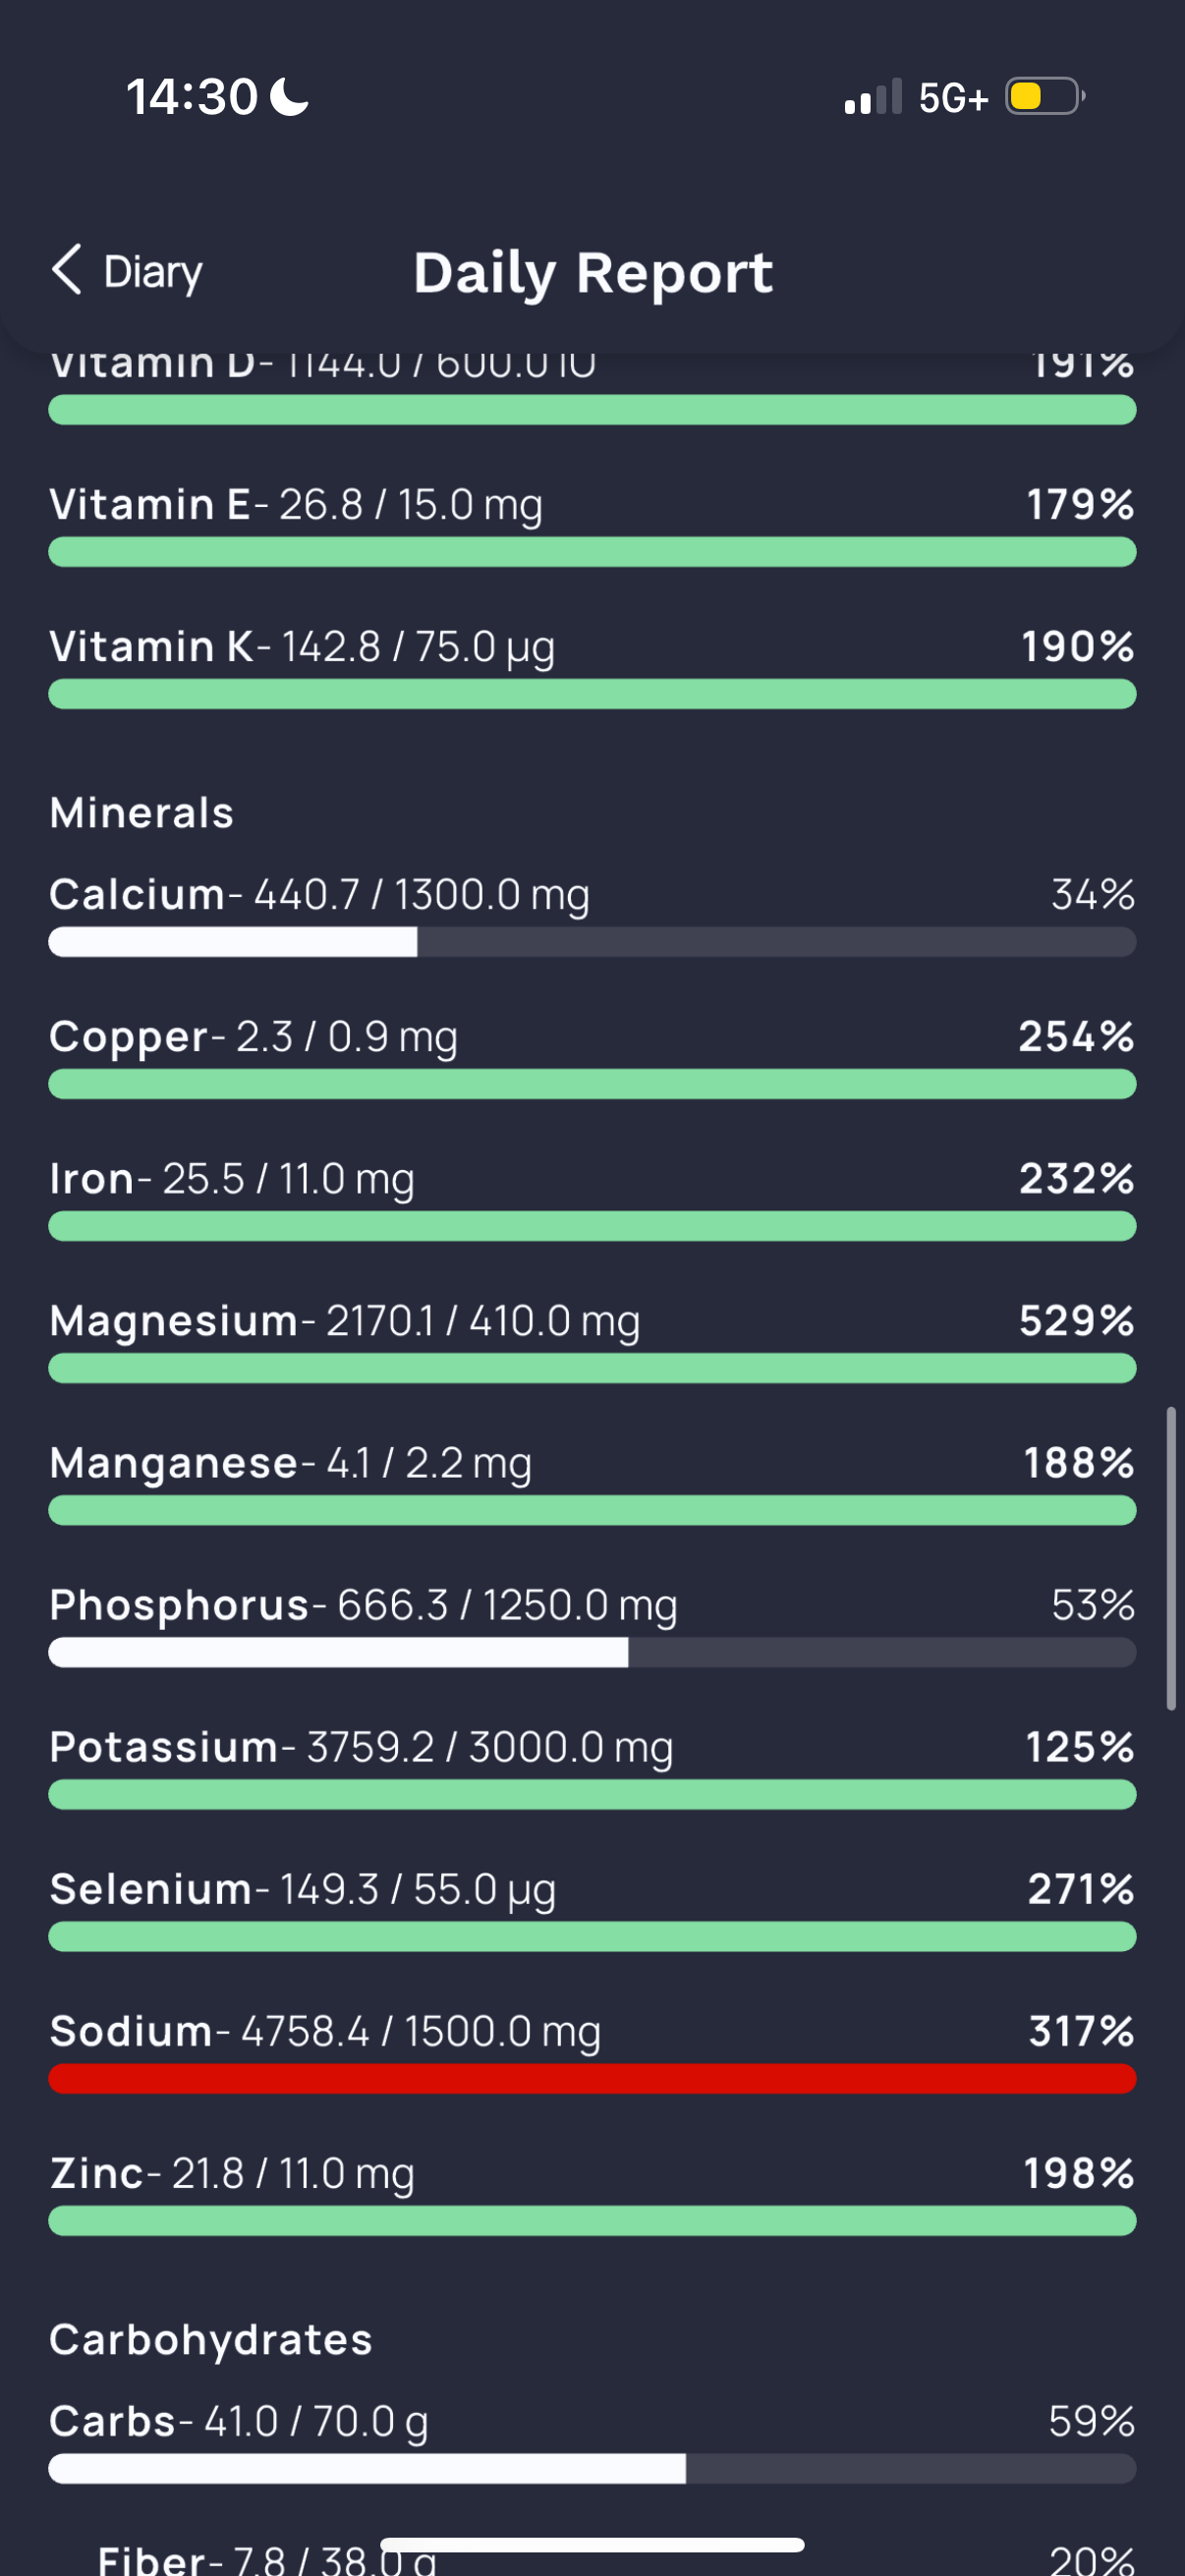Tap the Zinc 198% percentage label

click(x=1079, y=2173)
